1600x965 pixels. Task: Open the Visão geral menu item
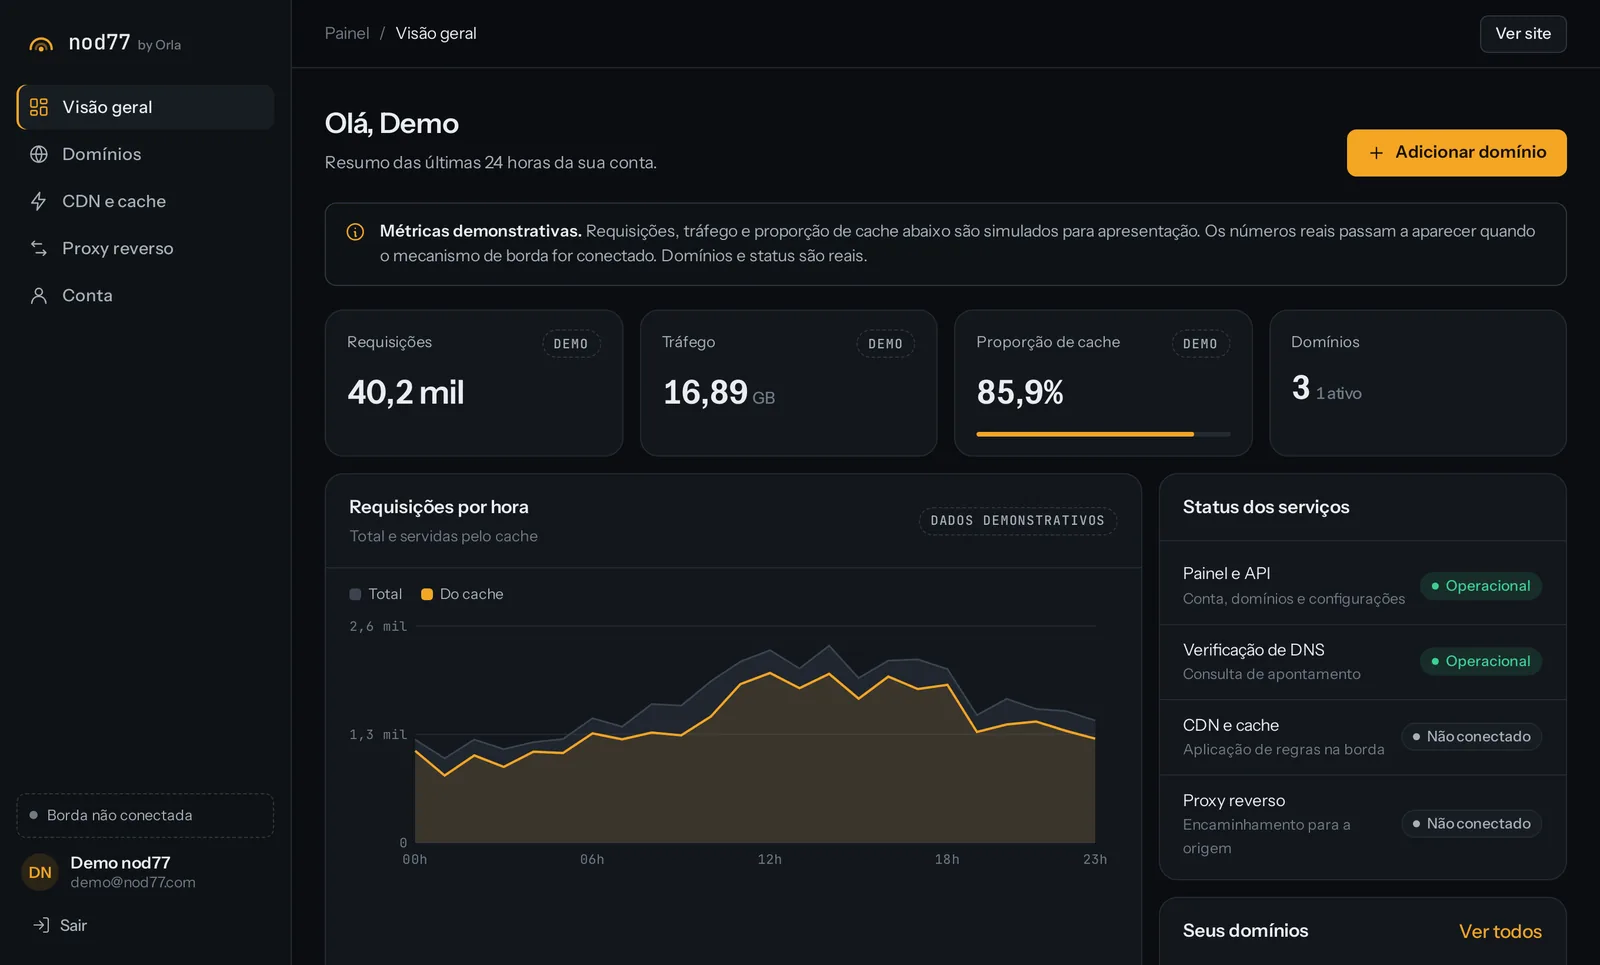(x=145, y=107)
